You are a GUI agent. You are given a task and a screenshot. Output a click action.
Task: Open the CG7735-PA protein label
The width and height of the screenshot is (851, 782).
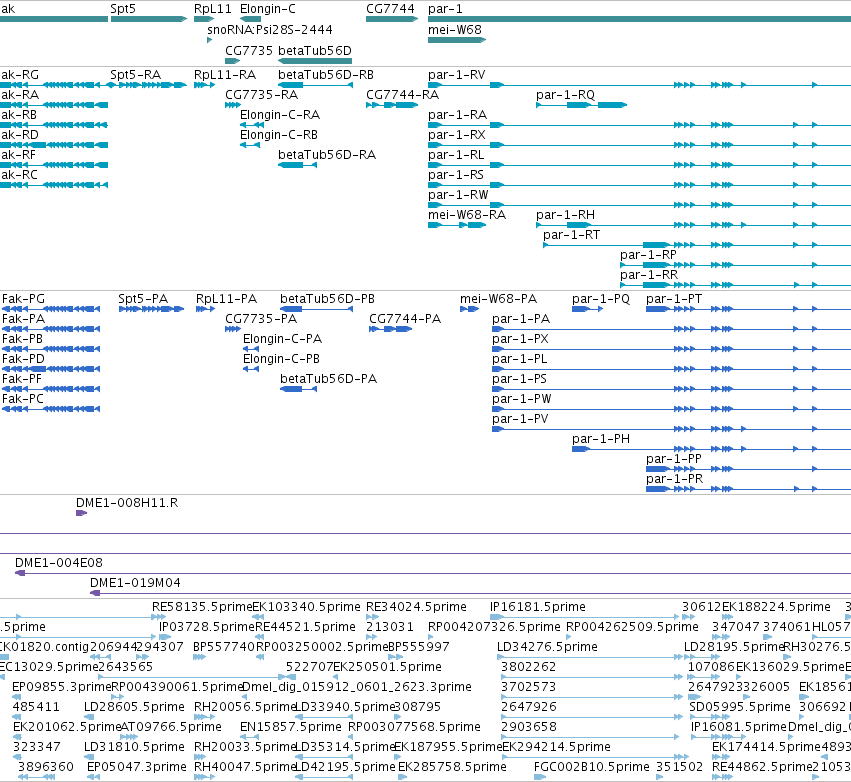click(261, 320)
